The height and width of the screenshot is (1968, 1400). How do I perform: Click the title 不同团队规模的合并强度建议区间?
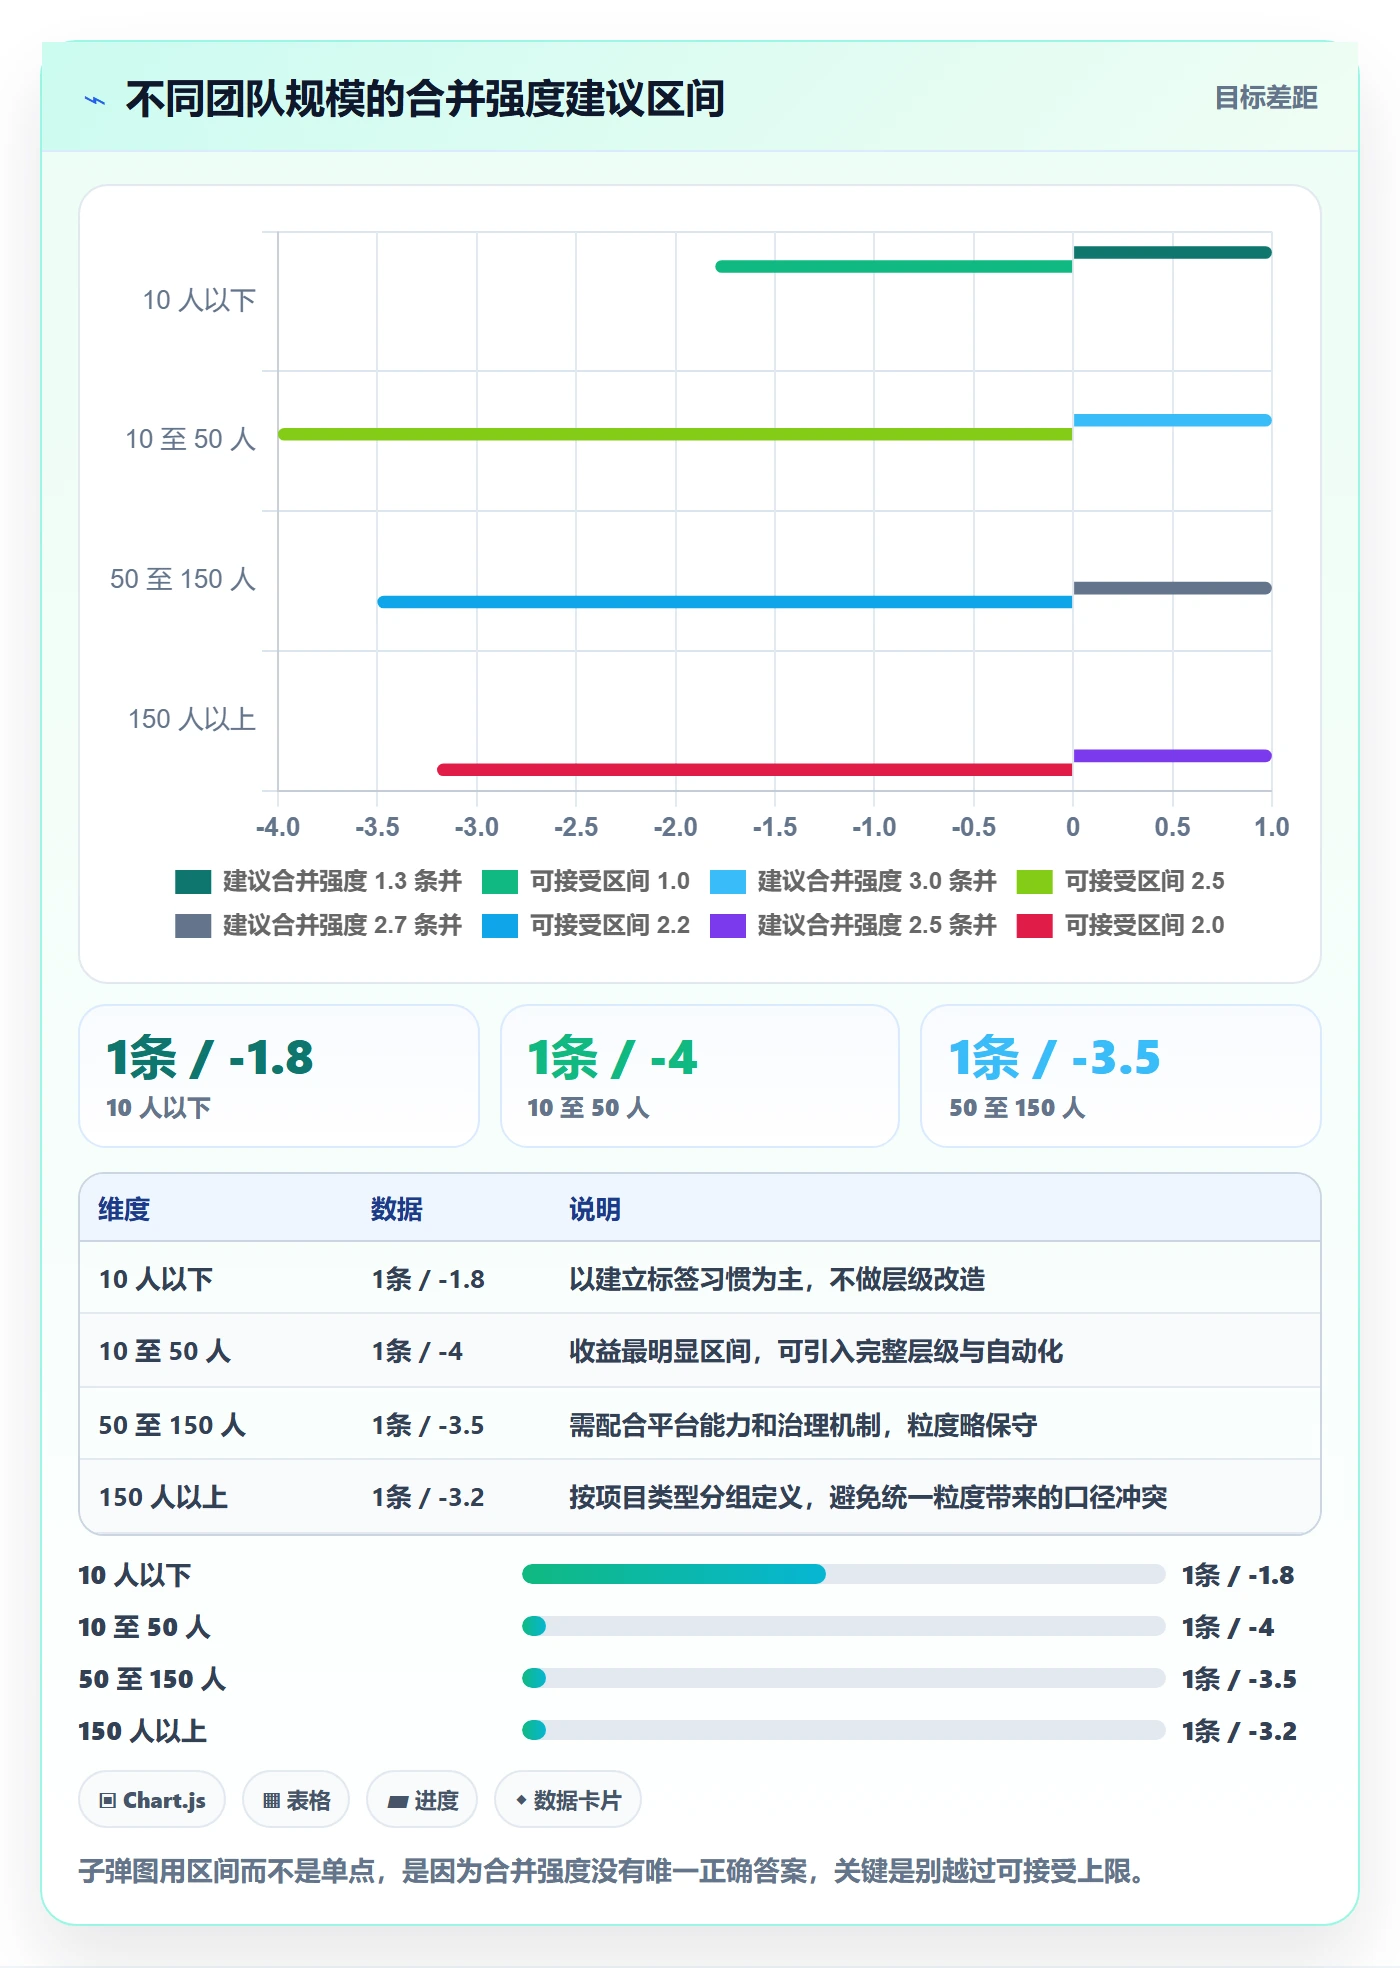tap(426, 99)
